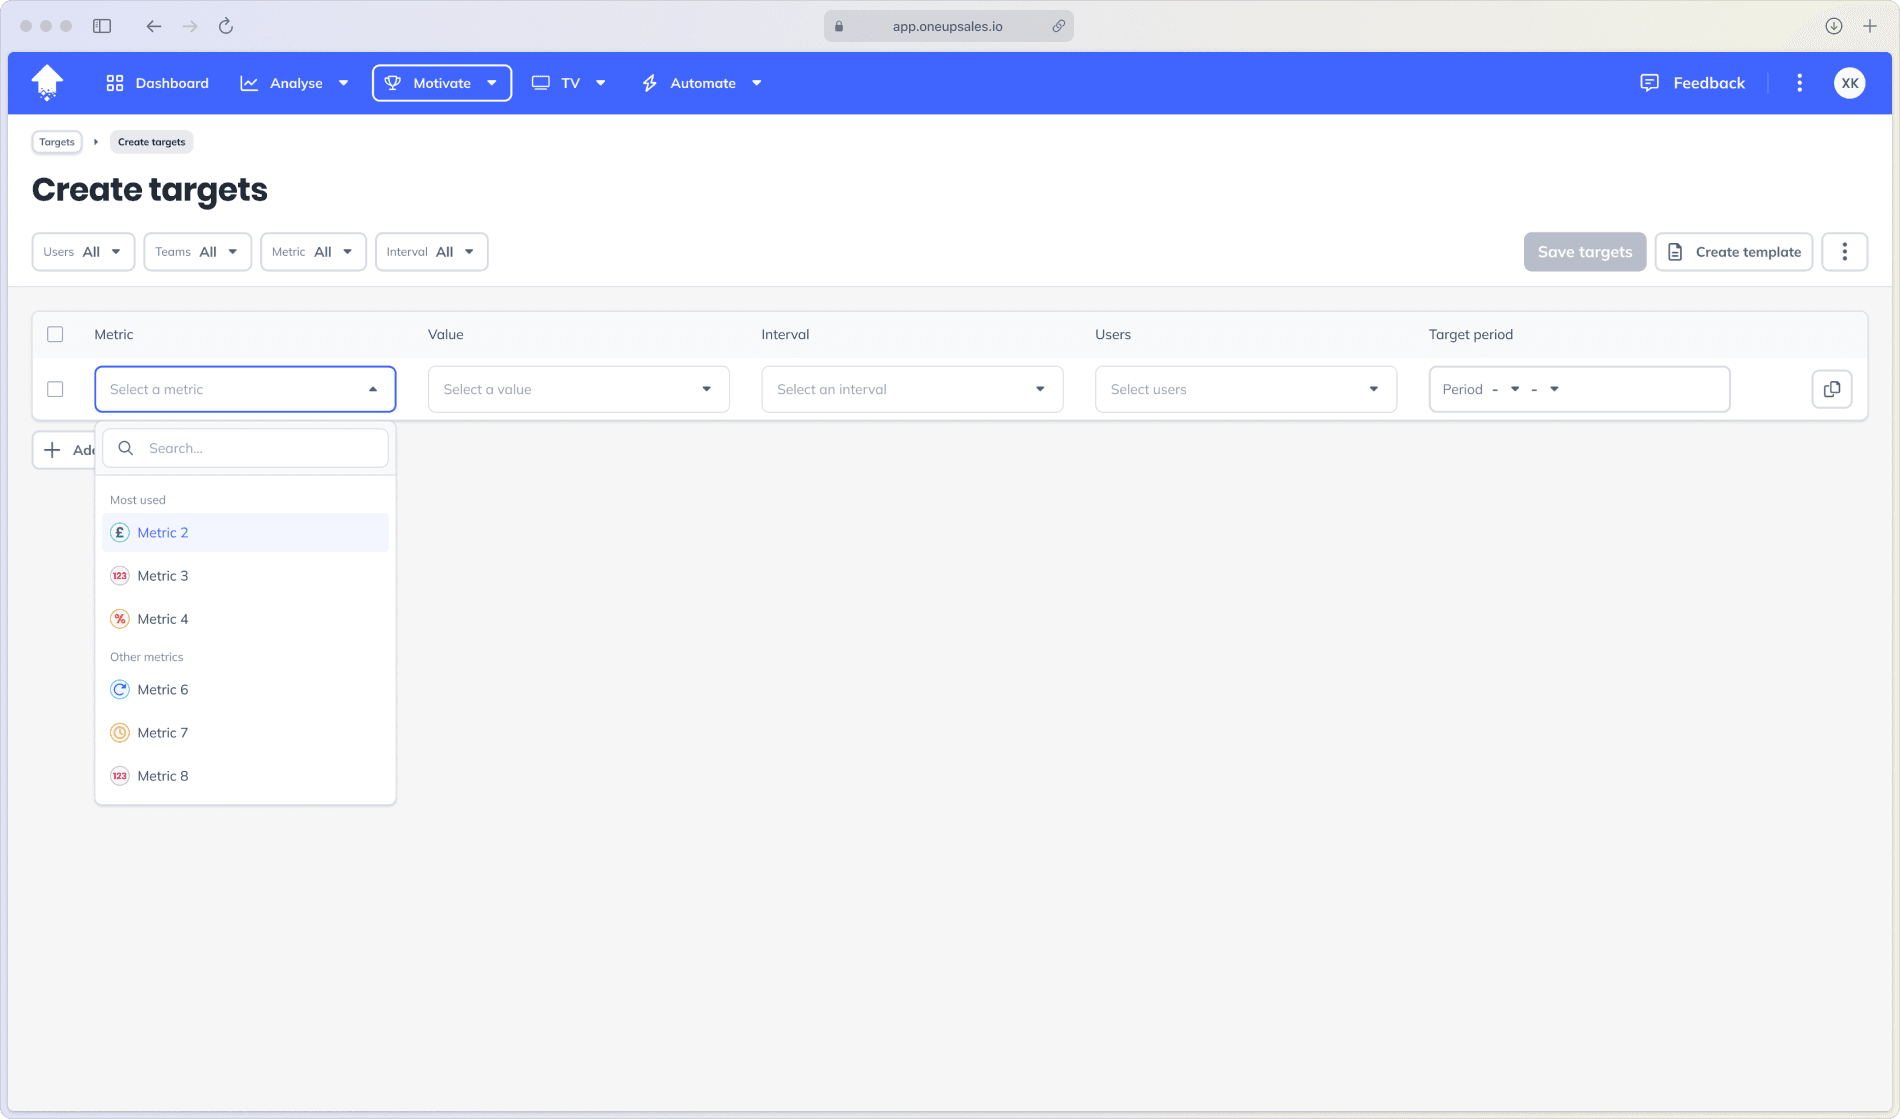
Task: Click the app.oneupsales.io address bar
Action: (948, 26)
